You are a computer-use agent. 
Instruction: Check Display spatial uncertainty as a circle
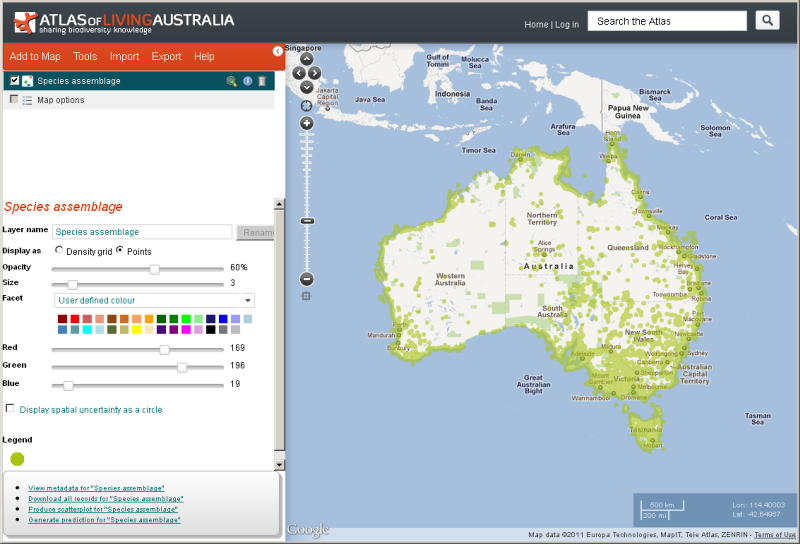[x=10, y=409]
